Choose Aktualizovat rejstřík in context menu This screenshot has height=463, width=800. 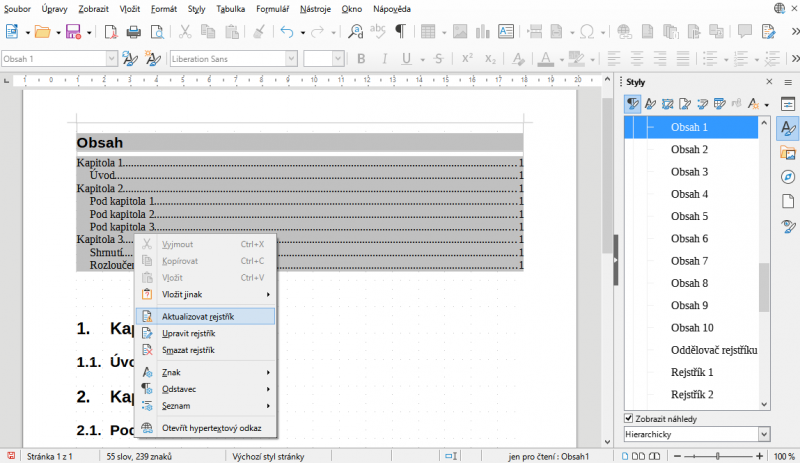pyautogui.click(x=206, y=316)
